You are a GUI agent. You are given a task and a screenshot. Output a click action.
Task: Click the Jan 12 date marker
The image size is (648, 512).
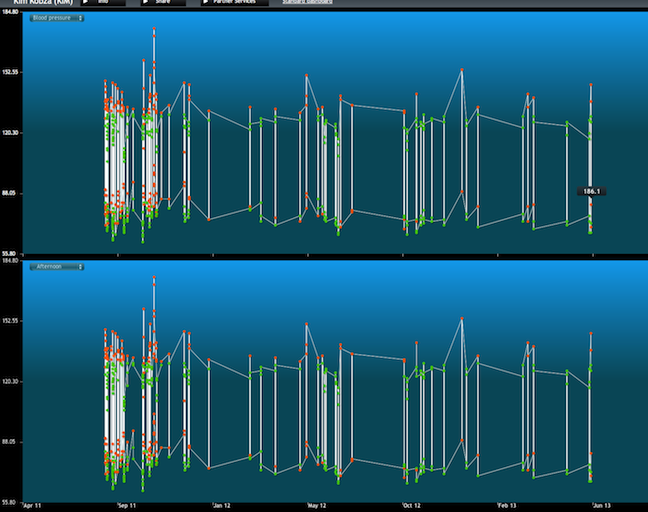(x=220, y=507)
